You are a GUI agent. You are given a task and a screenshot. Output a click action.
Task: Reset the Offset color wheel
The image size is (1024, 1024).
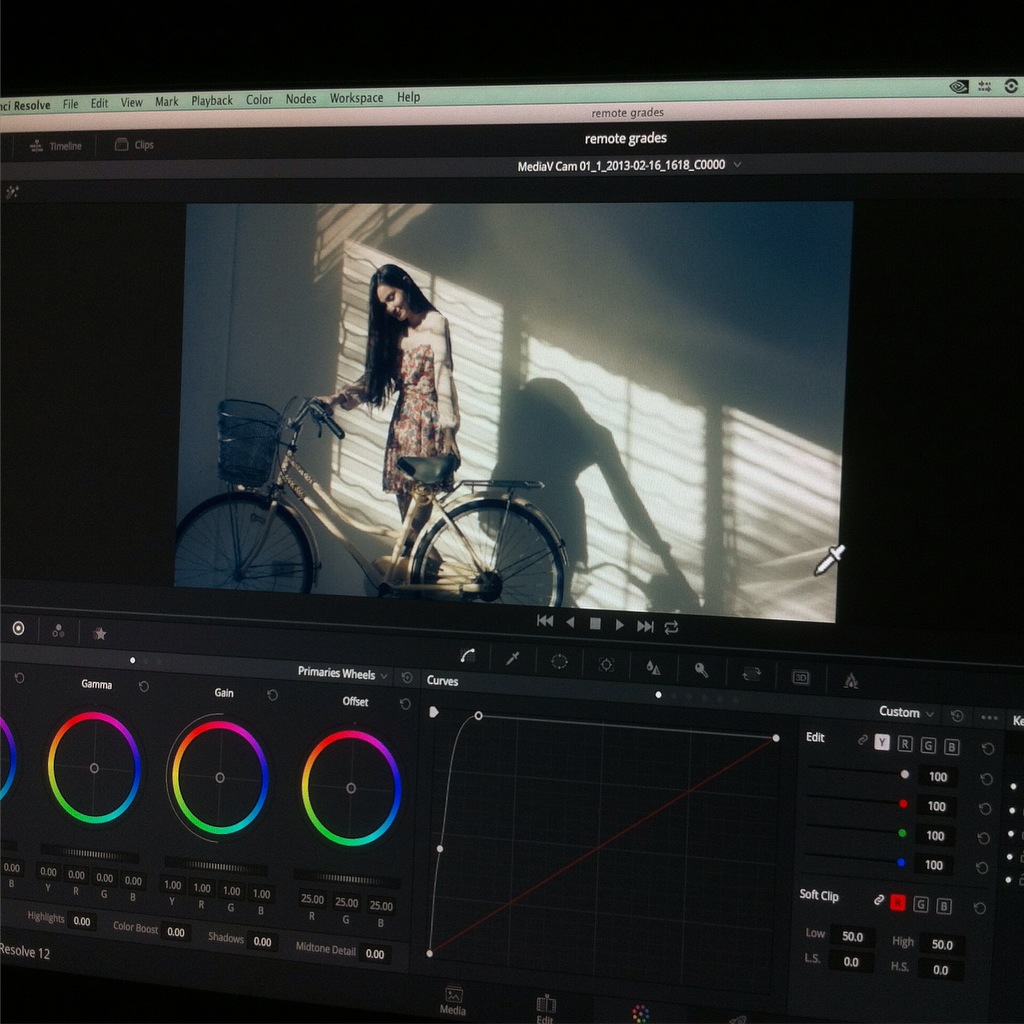[405, 703]
